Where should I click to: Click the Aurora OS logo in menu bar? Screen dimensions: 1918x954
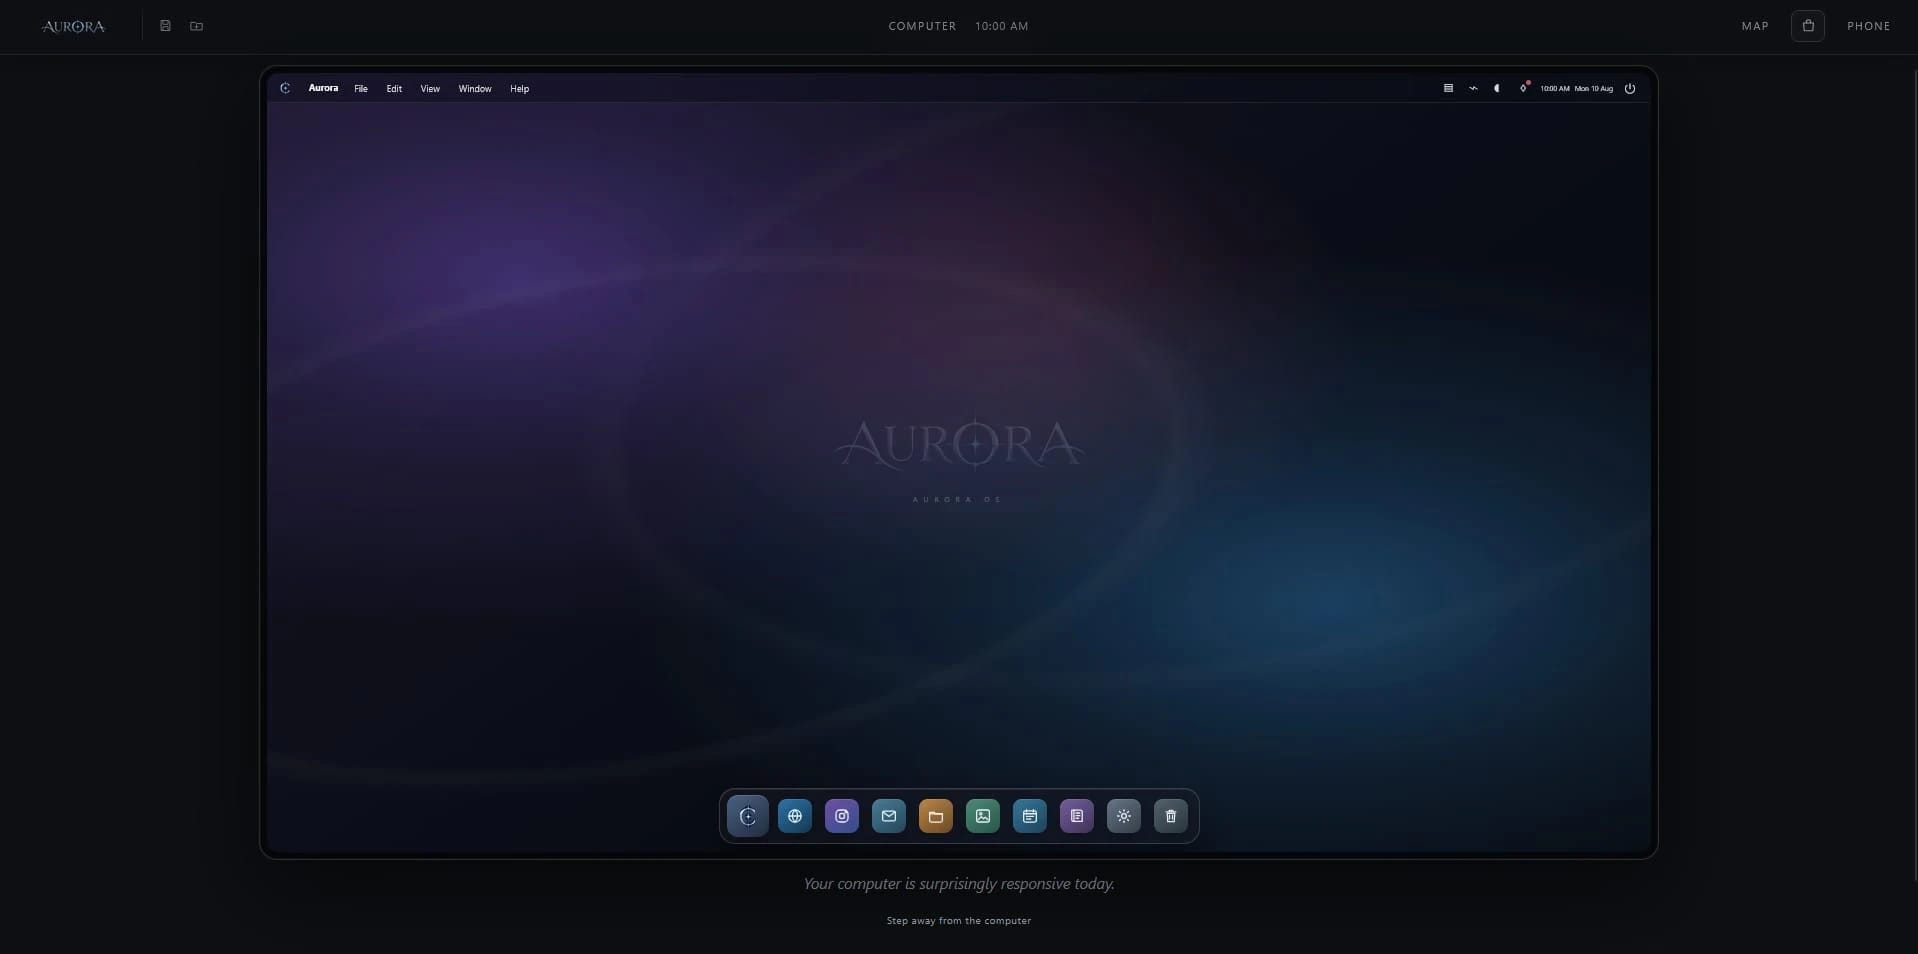[x=285, y=88]
